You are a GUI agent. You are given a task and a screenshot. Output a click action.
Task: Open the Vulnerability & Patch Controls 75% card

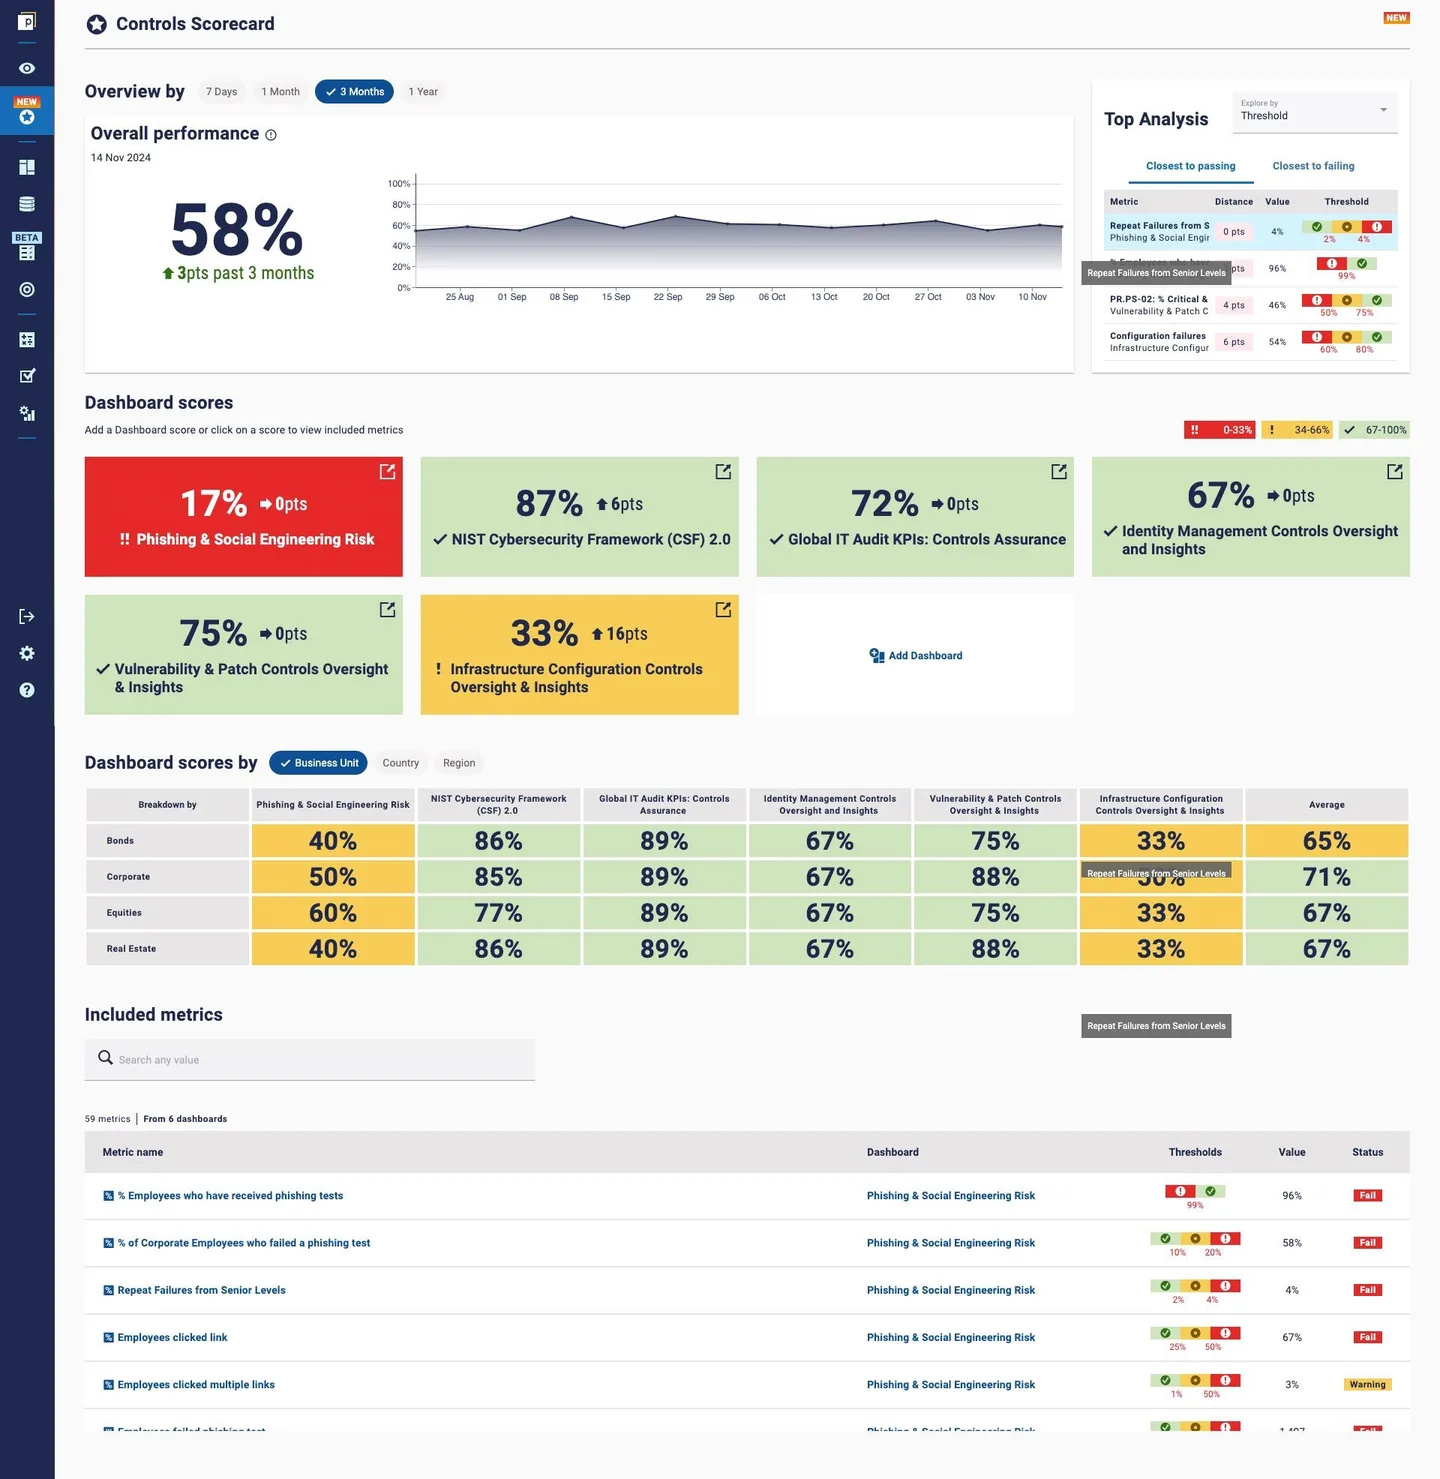click(x=244, y=655)
